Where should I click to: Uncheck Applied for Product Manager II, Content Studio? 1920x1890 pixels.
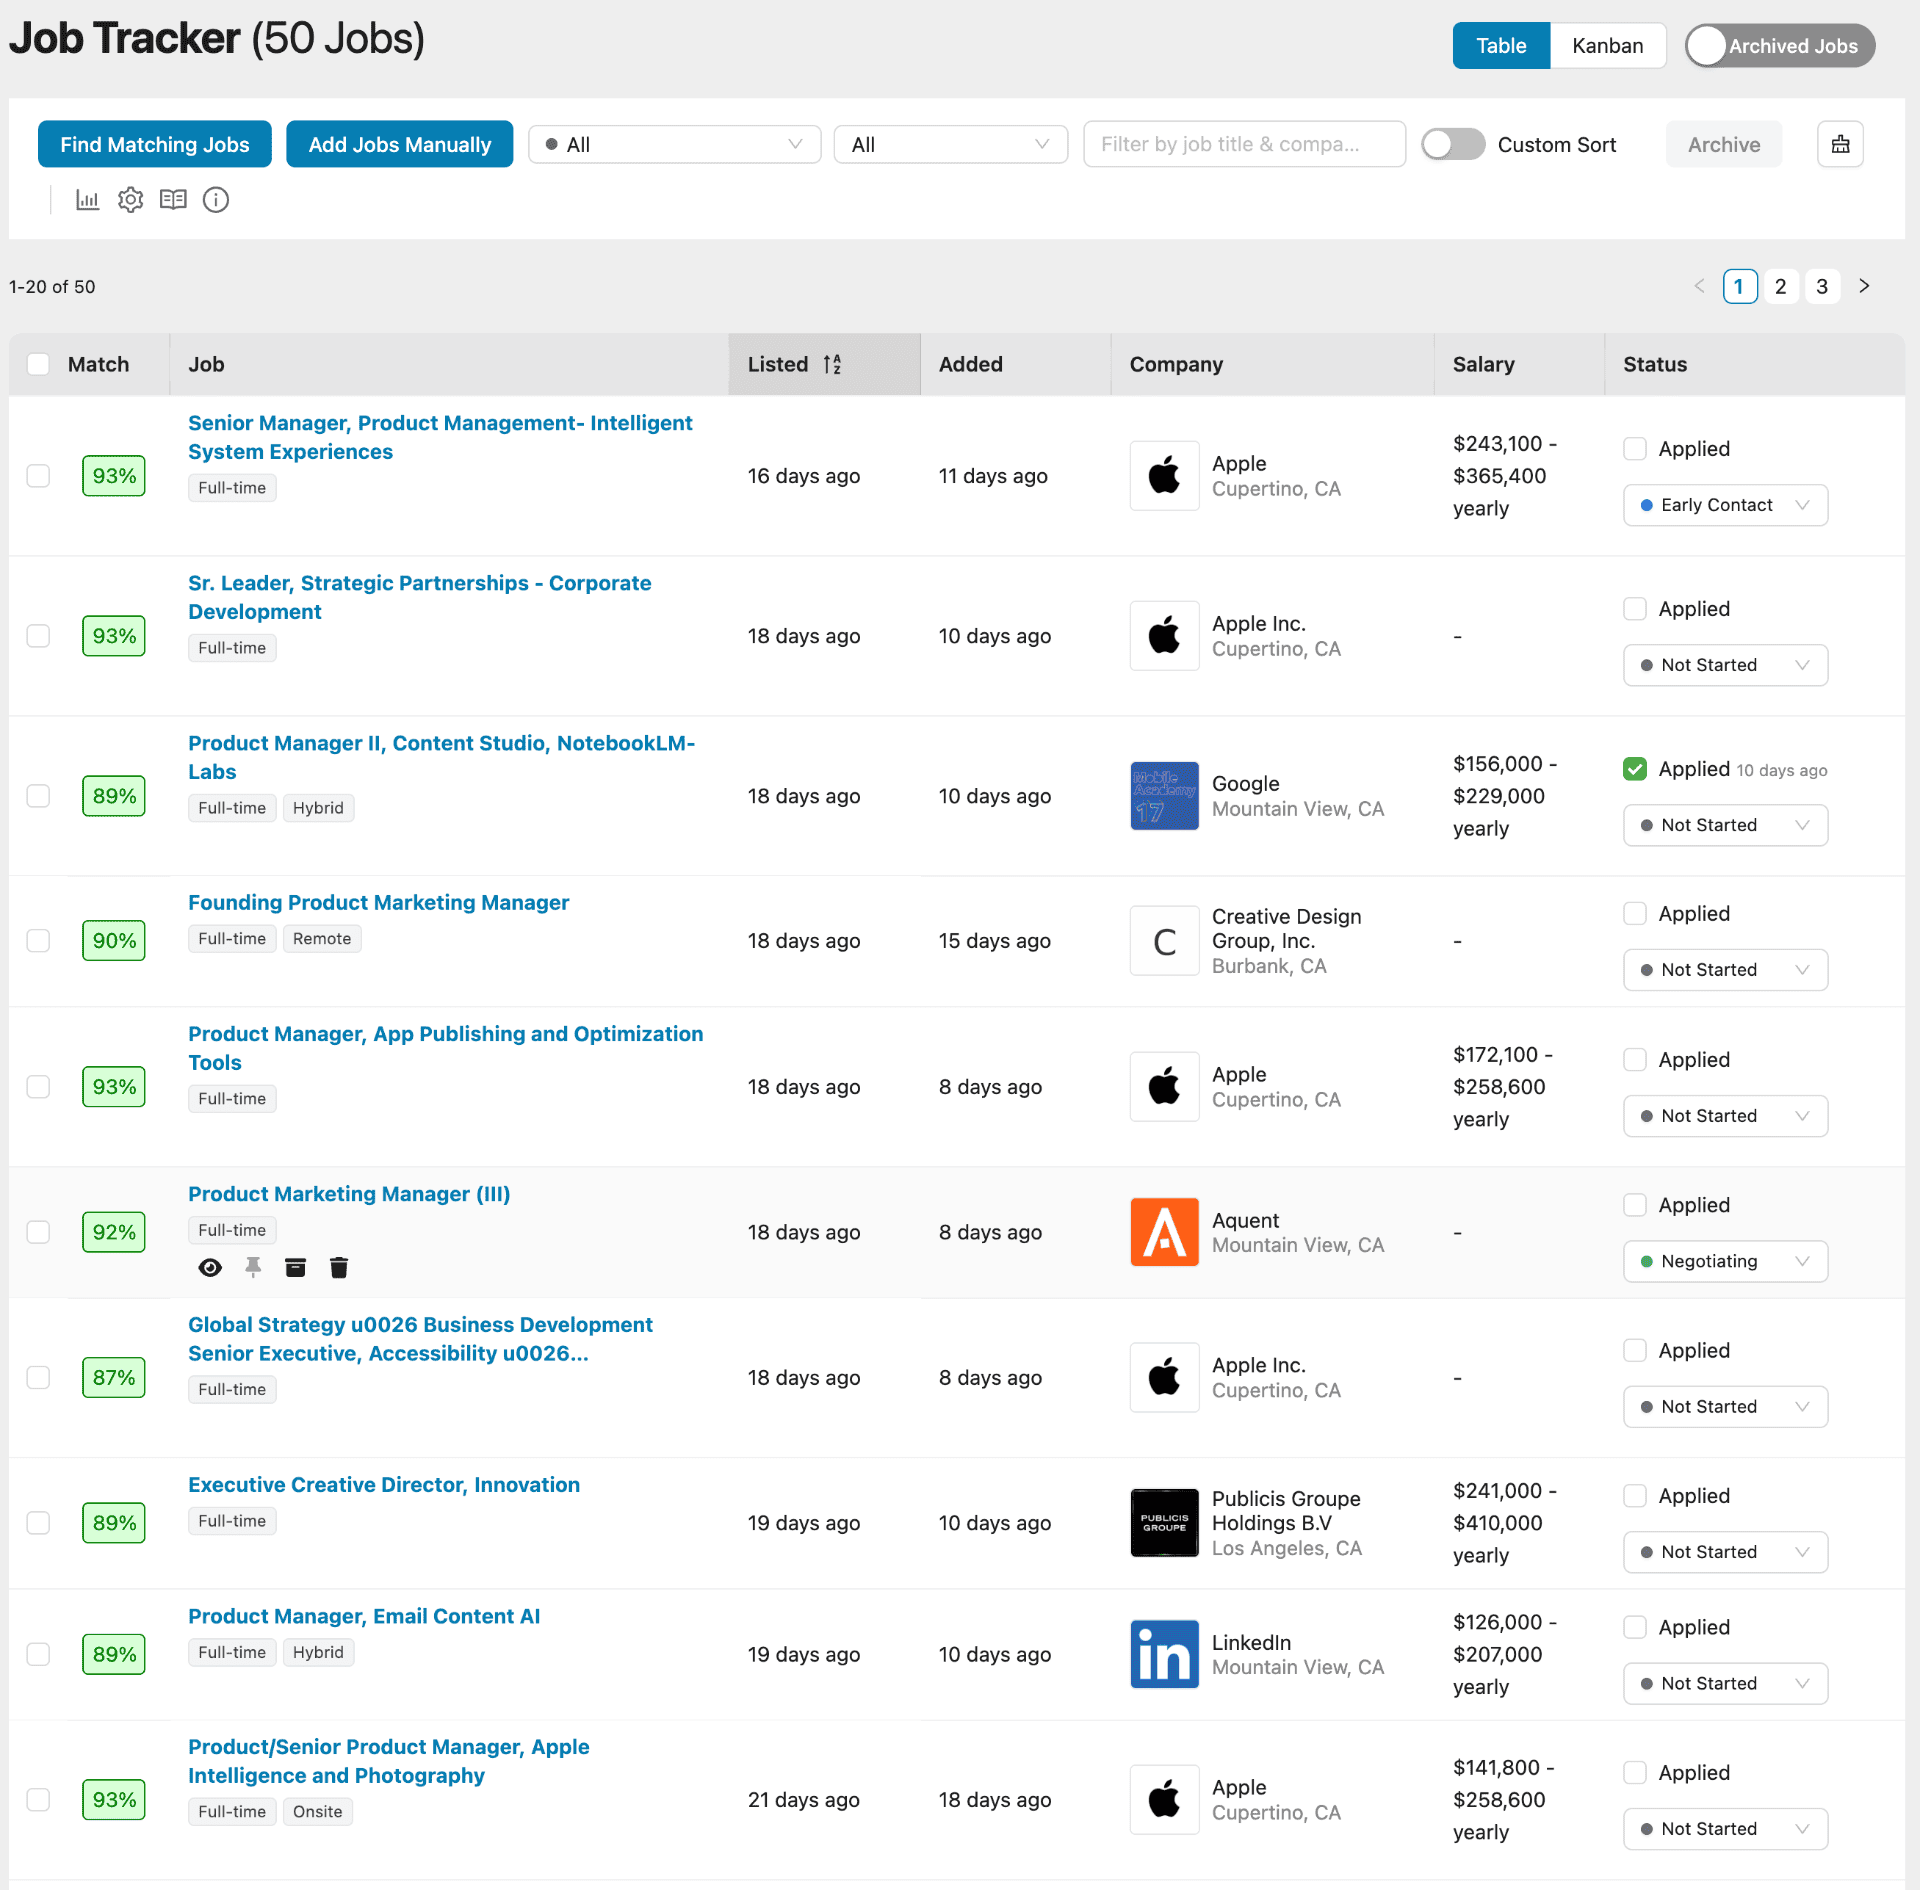point(1635,769)
